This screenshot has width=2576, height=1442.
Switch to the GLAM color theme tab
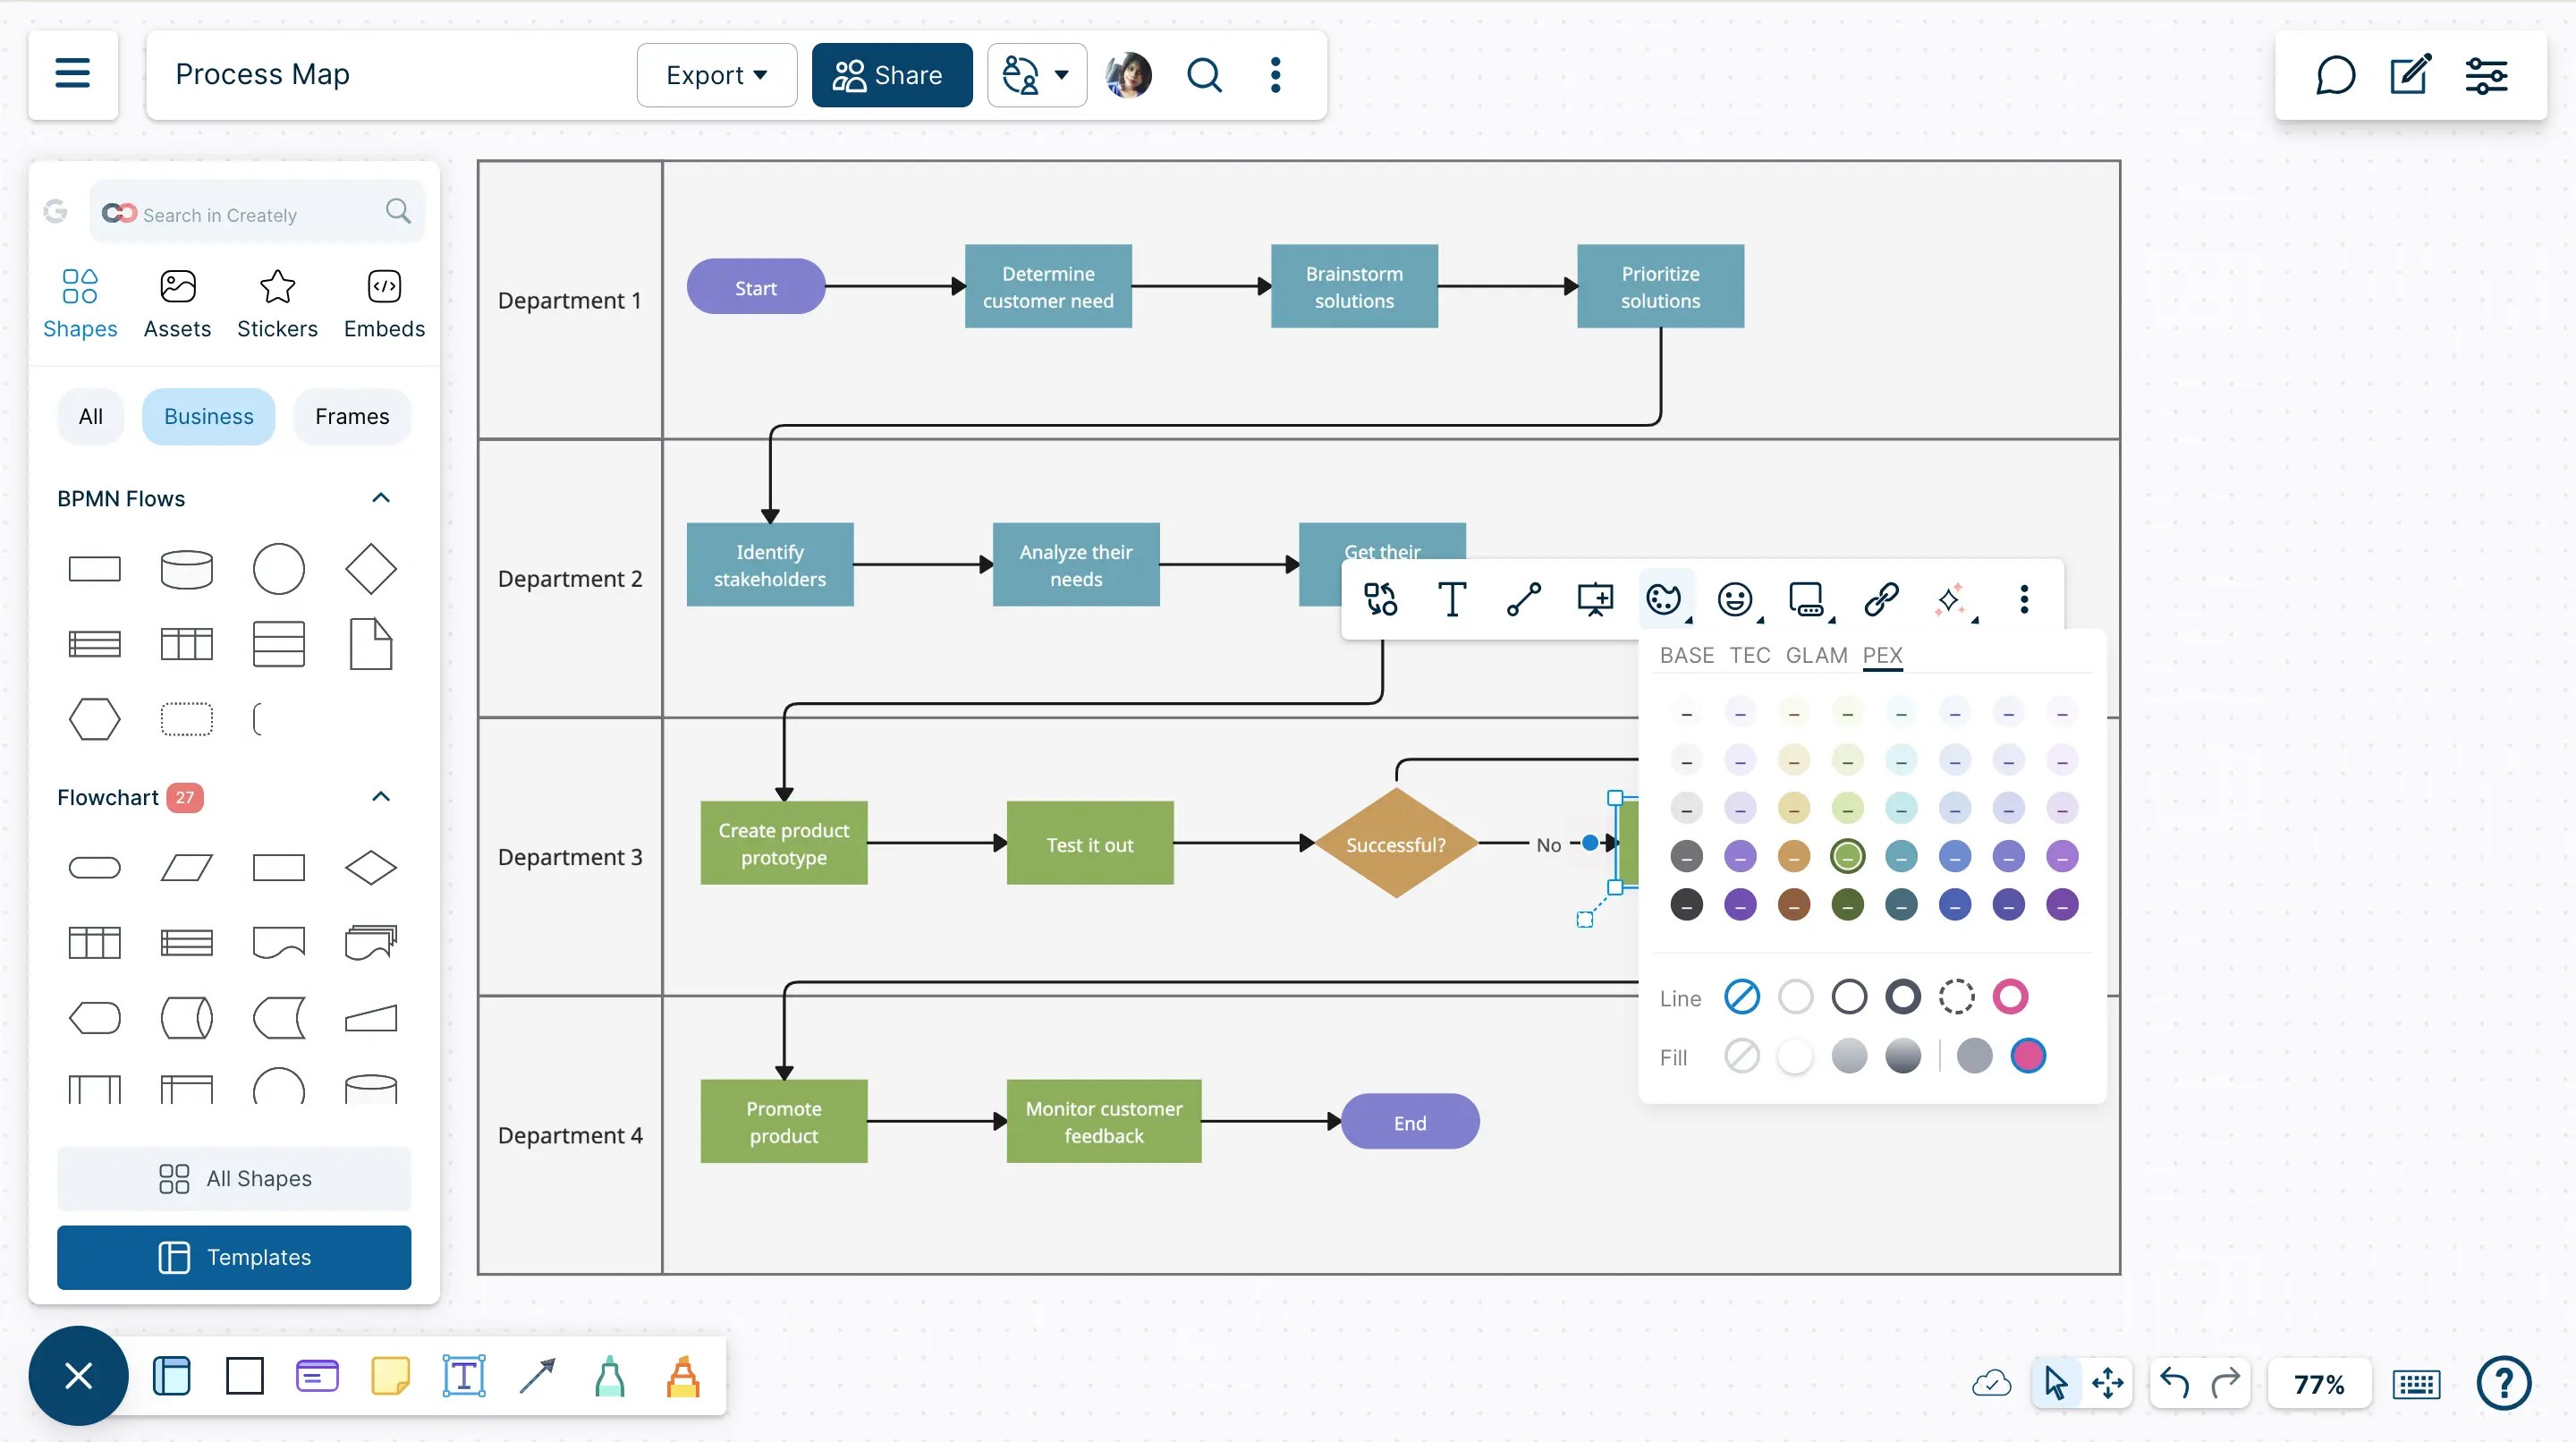[1817, 655]
